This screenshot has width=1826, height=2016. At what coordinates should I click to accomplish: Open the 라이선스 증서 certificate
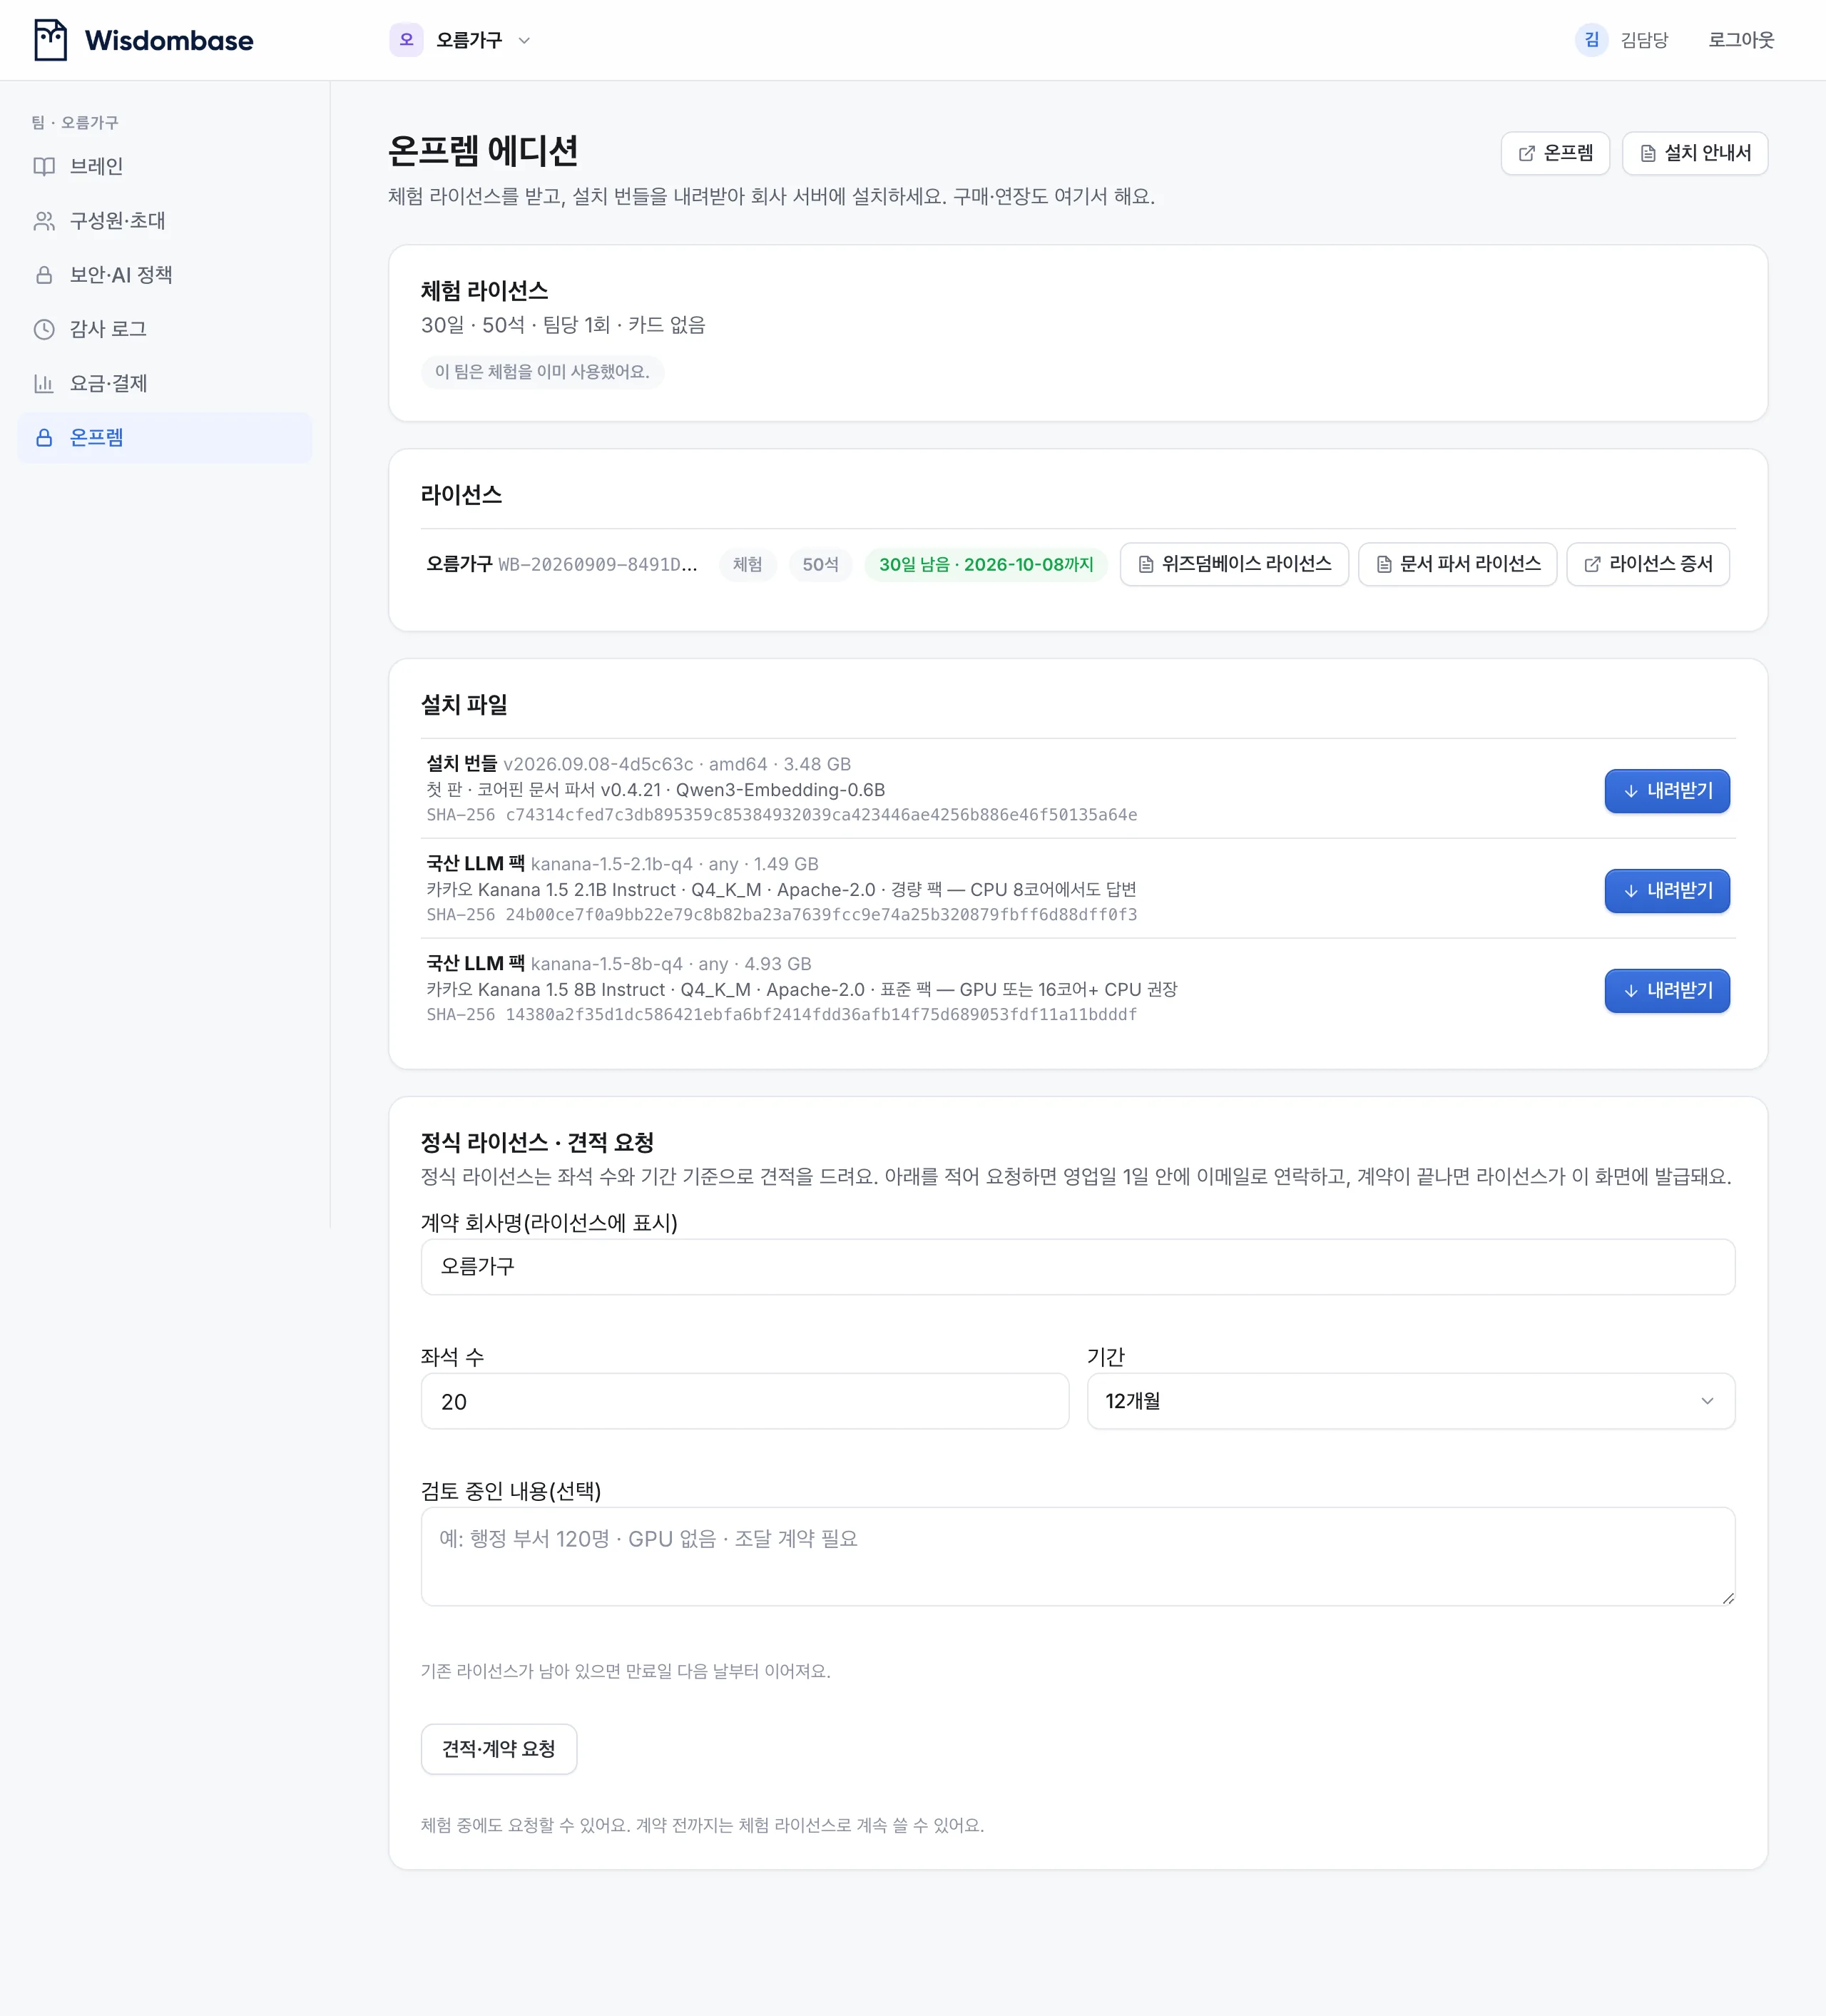click(1648, 564)
